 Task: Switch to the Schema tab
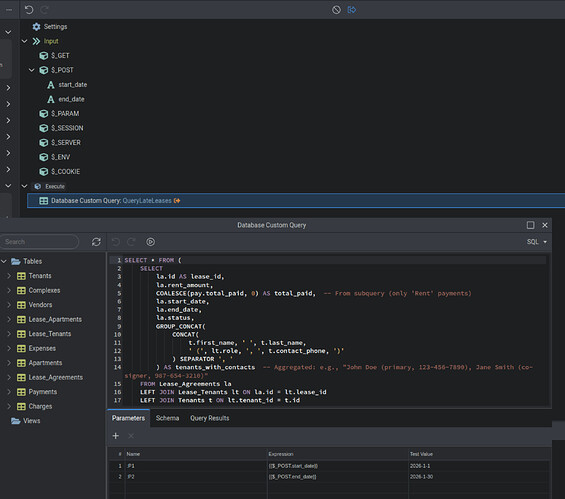point(167,418)
